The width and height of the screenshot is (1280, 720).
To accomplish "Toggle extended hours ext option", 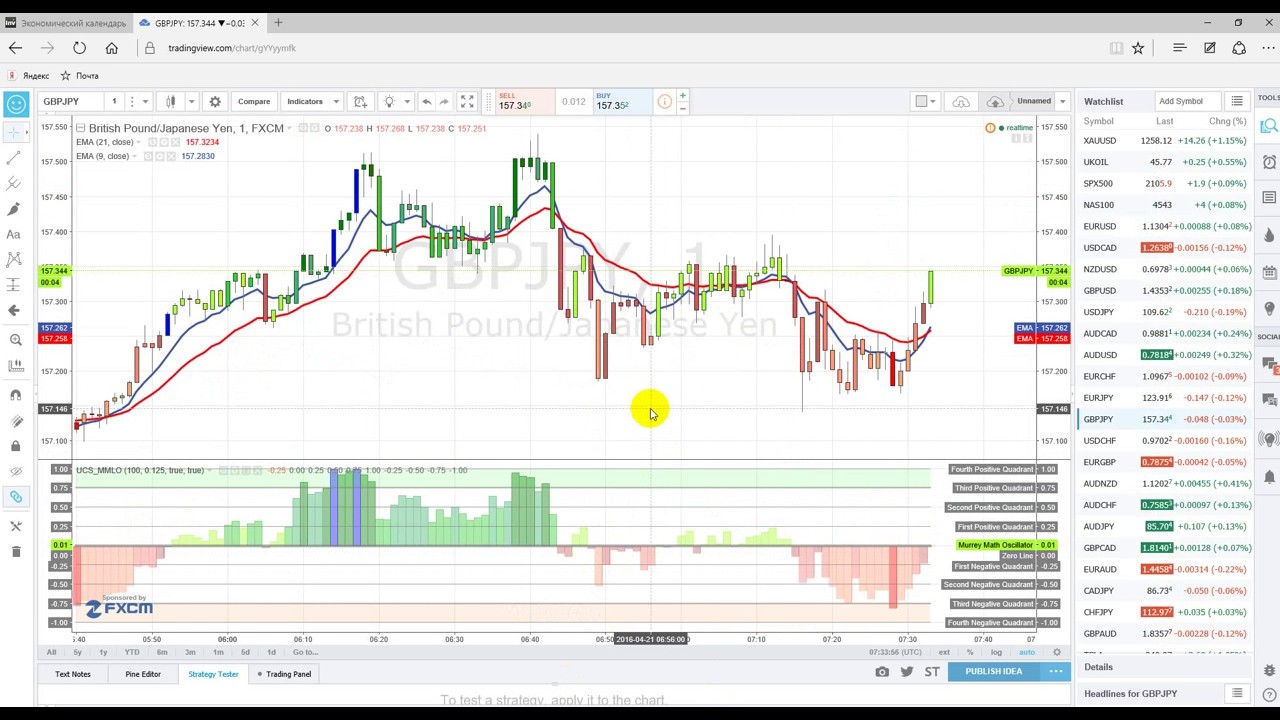I will point(942,652).
